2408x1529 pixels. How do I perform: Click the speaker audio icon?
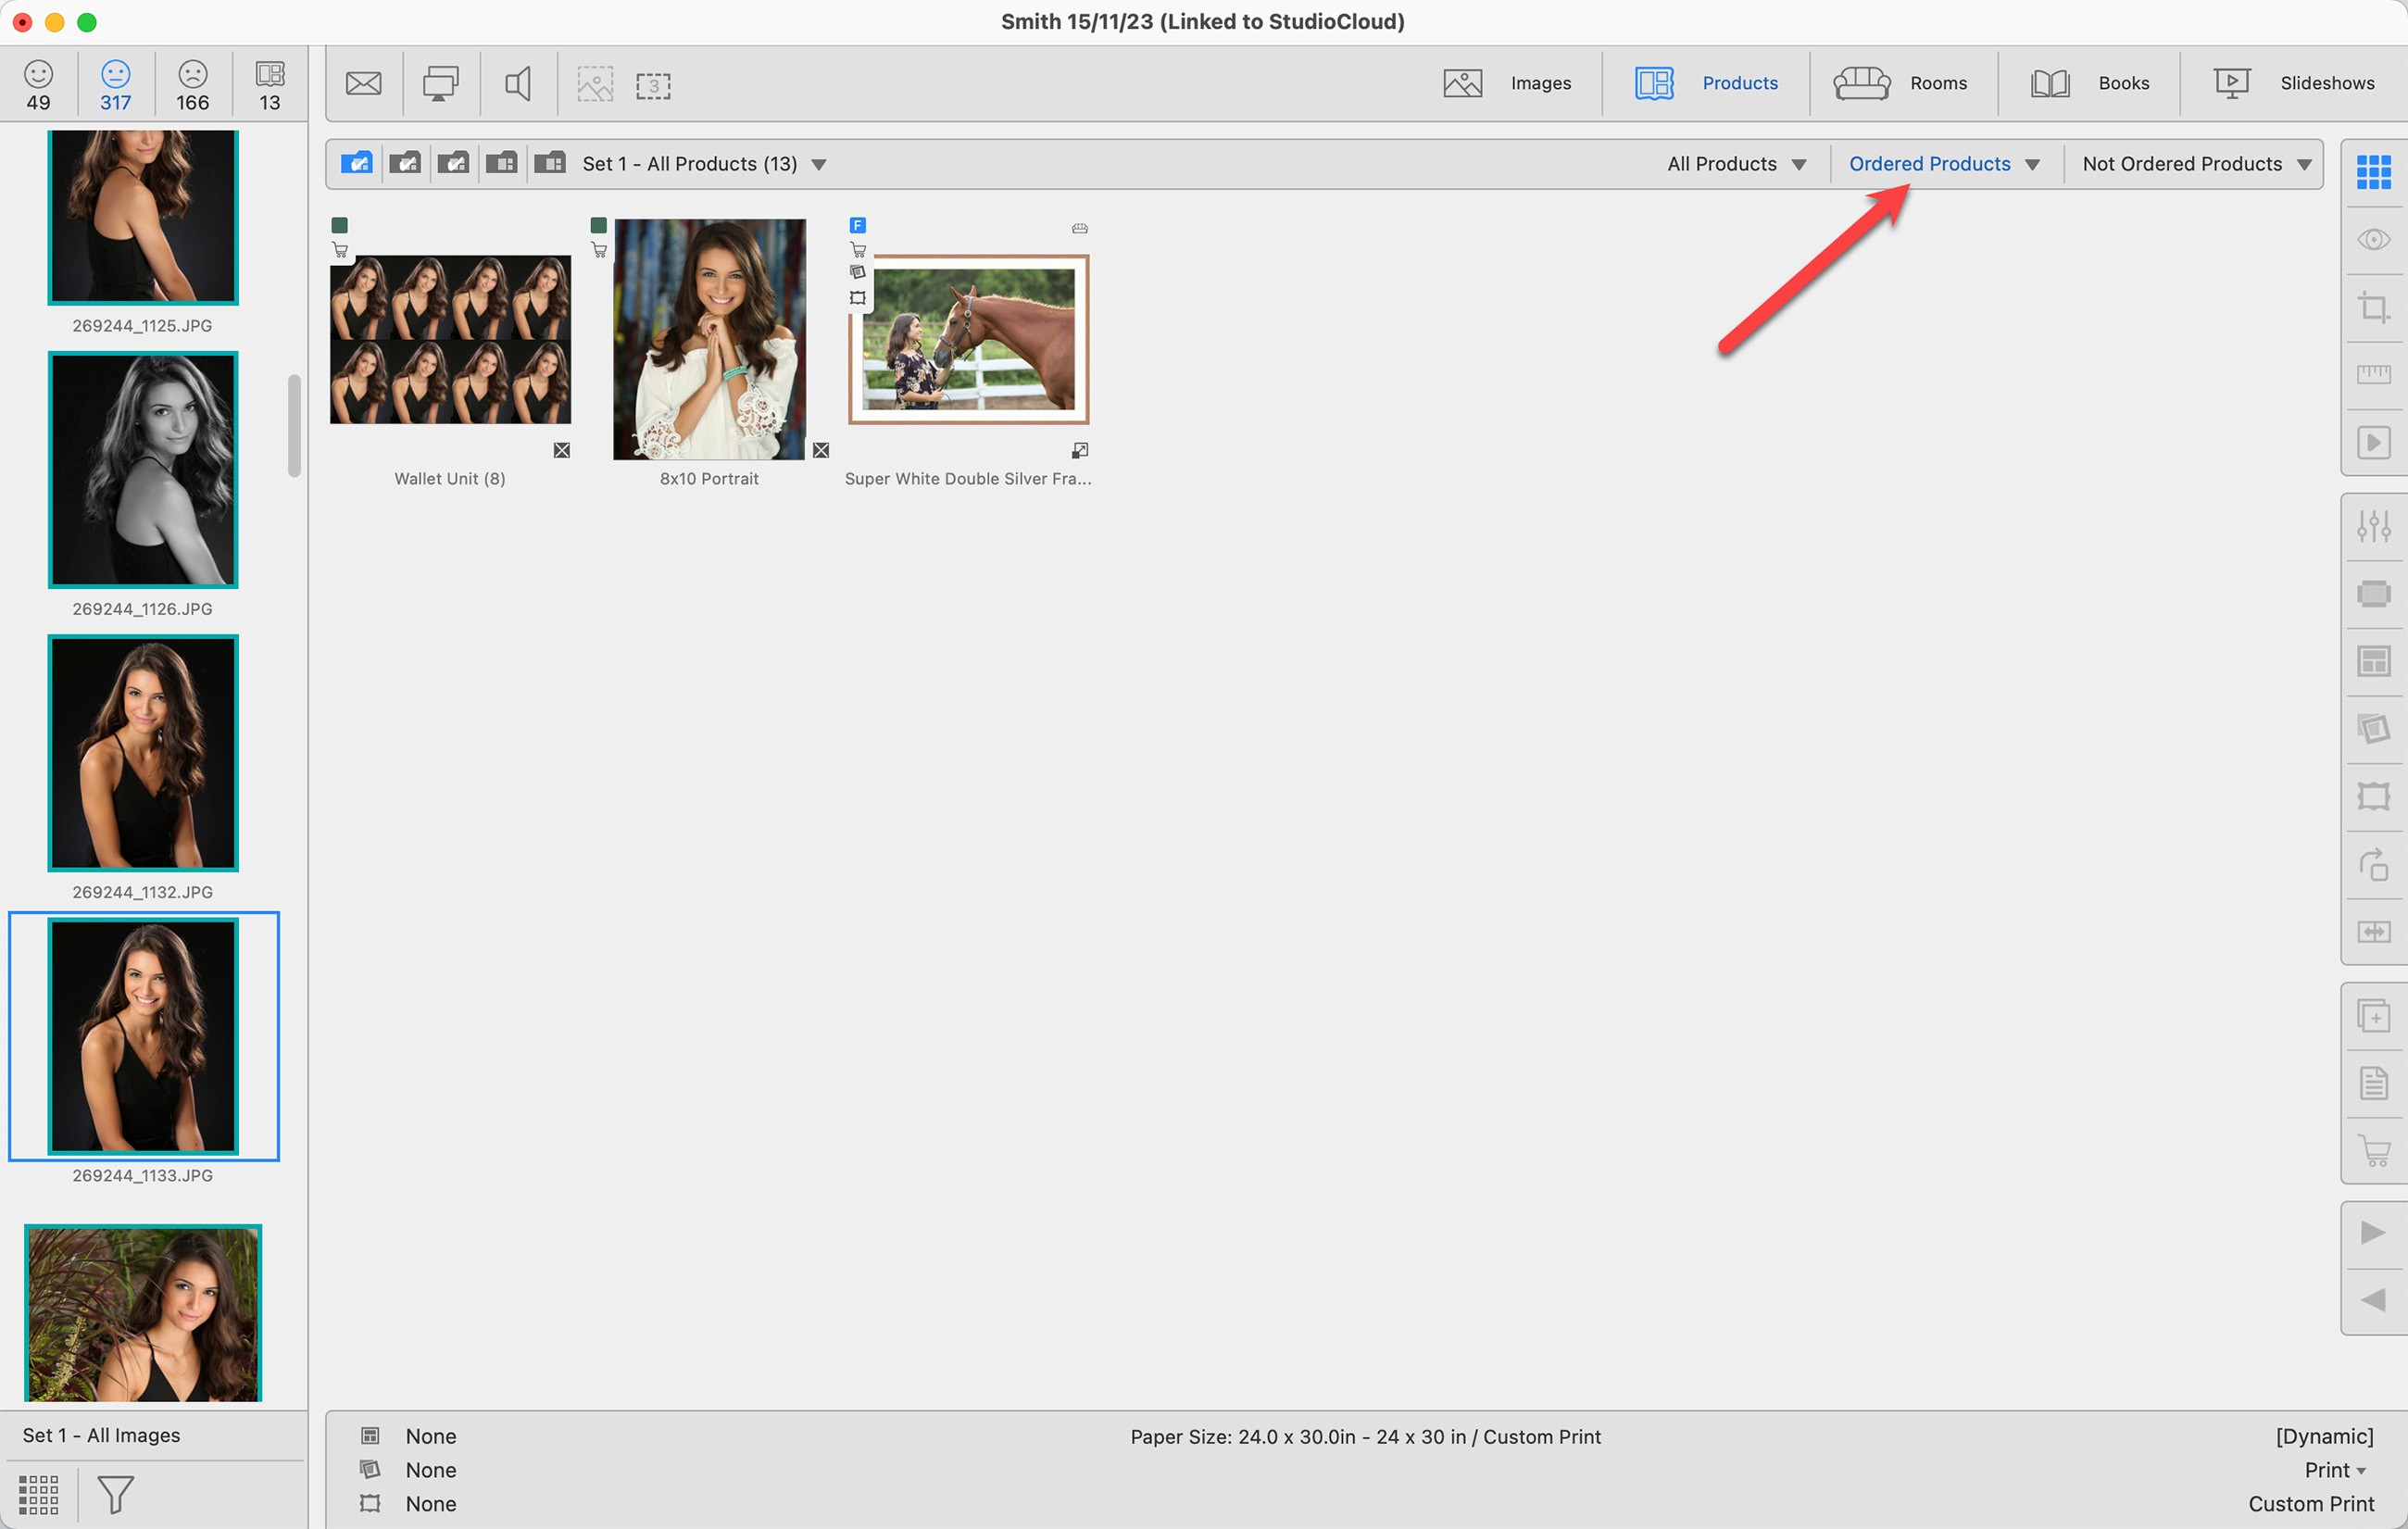click(x=518, y=84)
